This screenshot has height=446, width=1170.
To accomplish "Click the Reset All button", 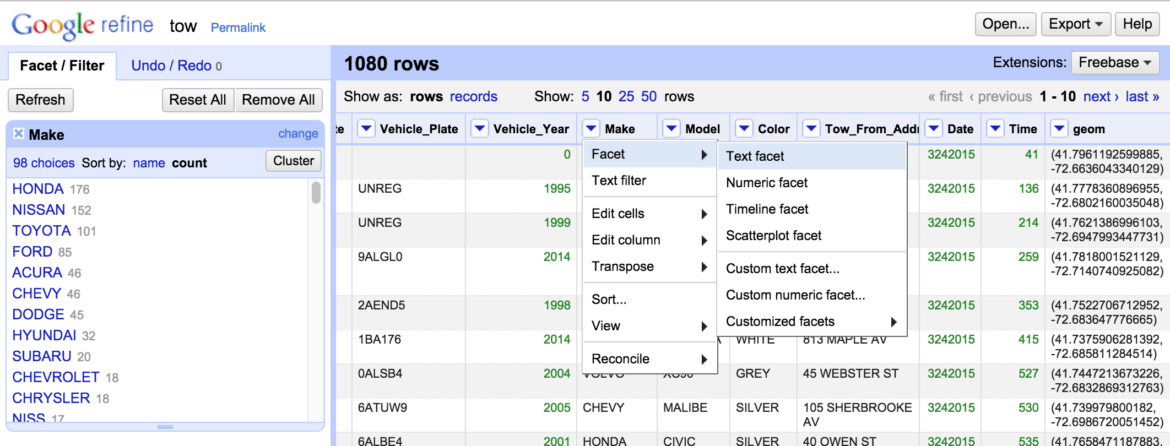I will coord(198,100).
